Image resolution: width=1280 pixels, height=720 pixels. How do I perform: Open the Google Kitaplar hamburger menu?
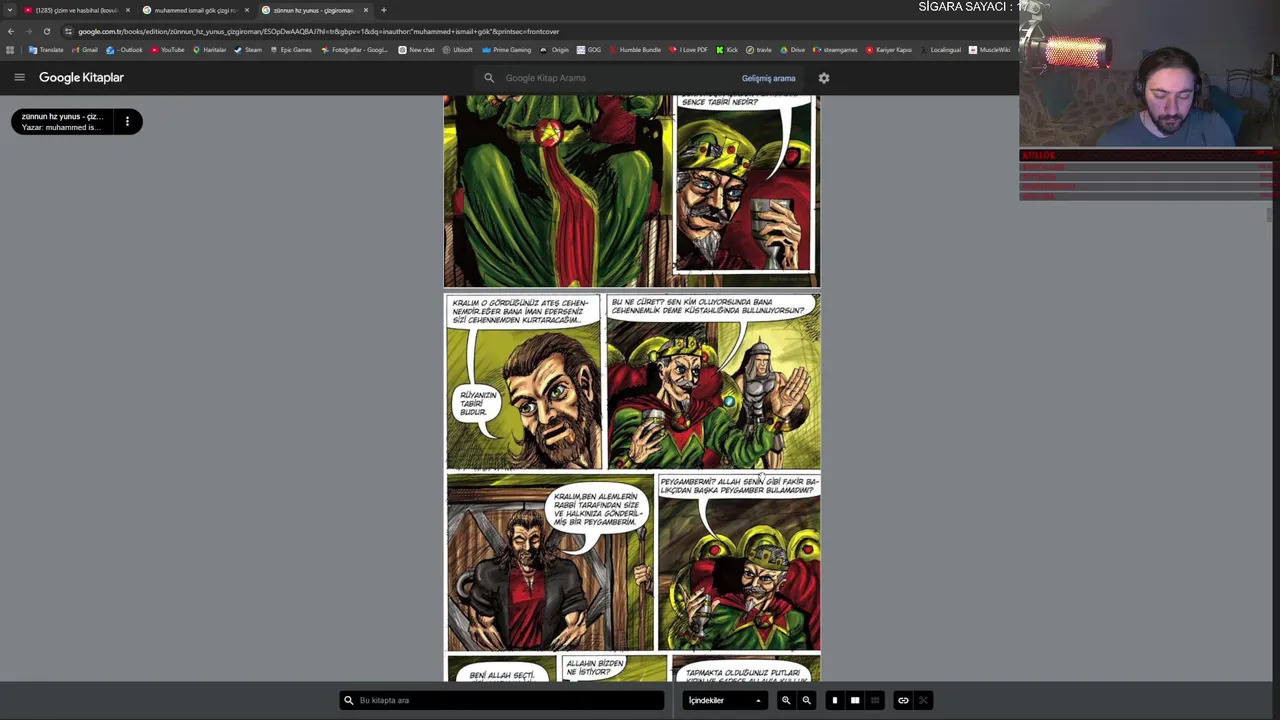[19, 77]
